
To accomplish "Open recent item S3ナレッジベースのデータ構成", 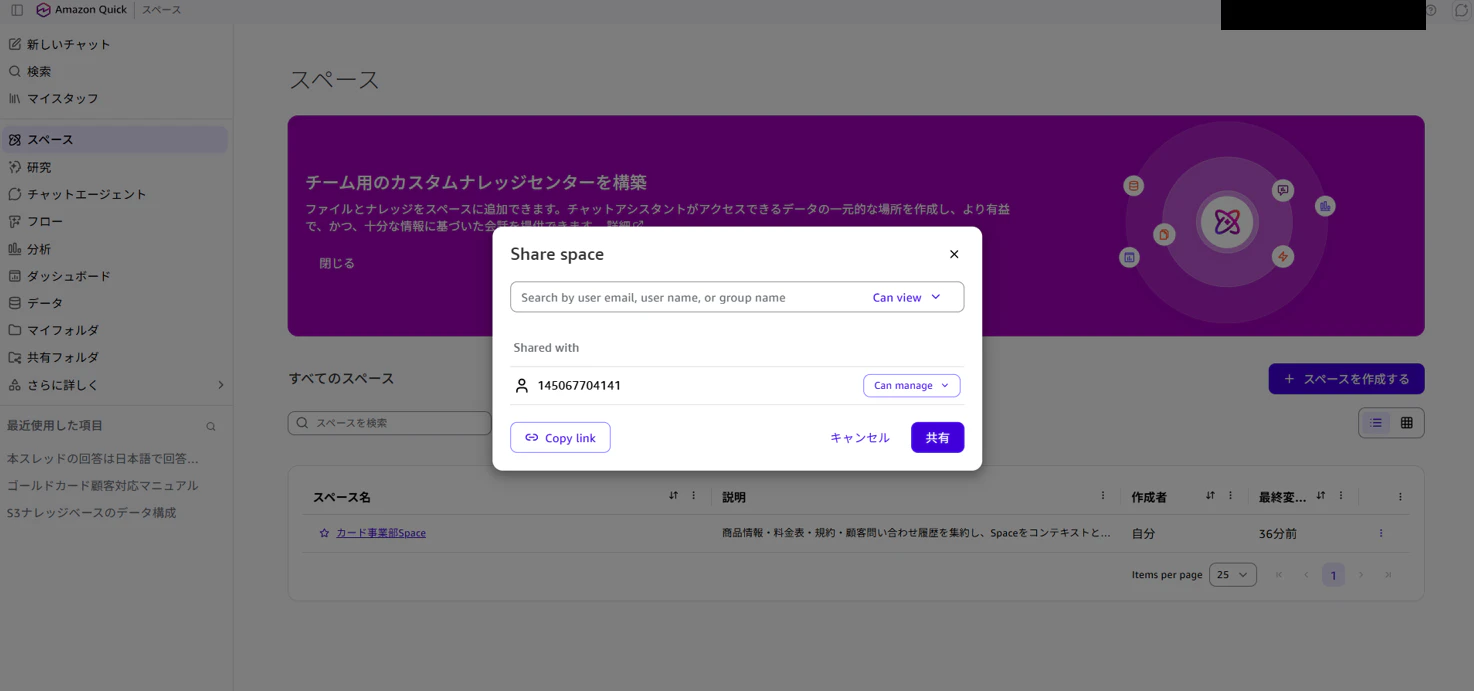I will [x=92, y=512].
